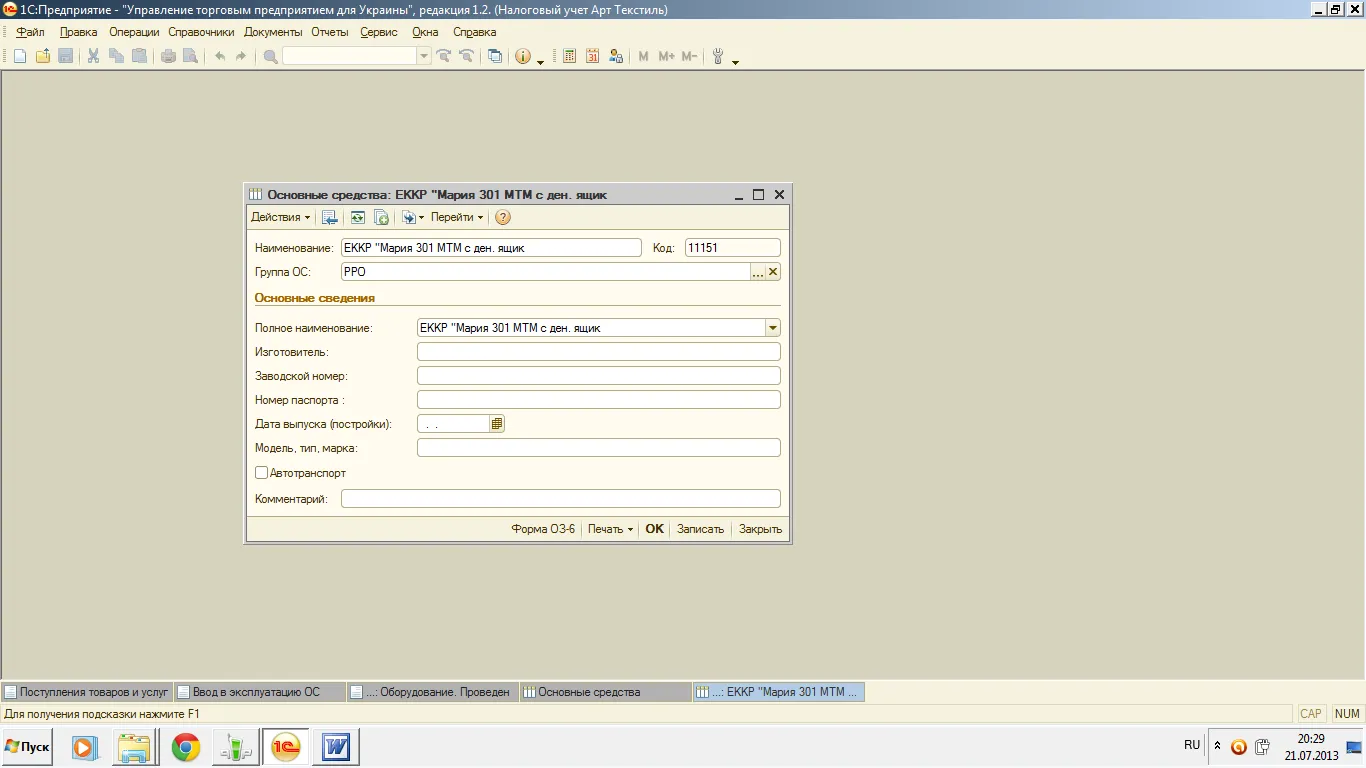
Task: Click the date picker calendar icon
Action: [497, 424]
